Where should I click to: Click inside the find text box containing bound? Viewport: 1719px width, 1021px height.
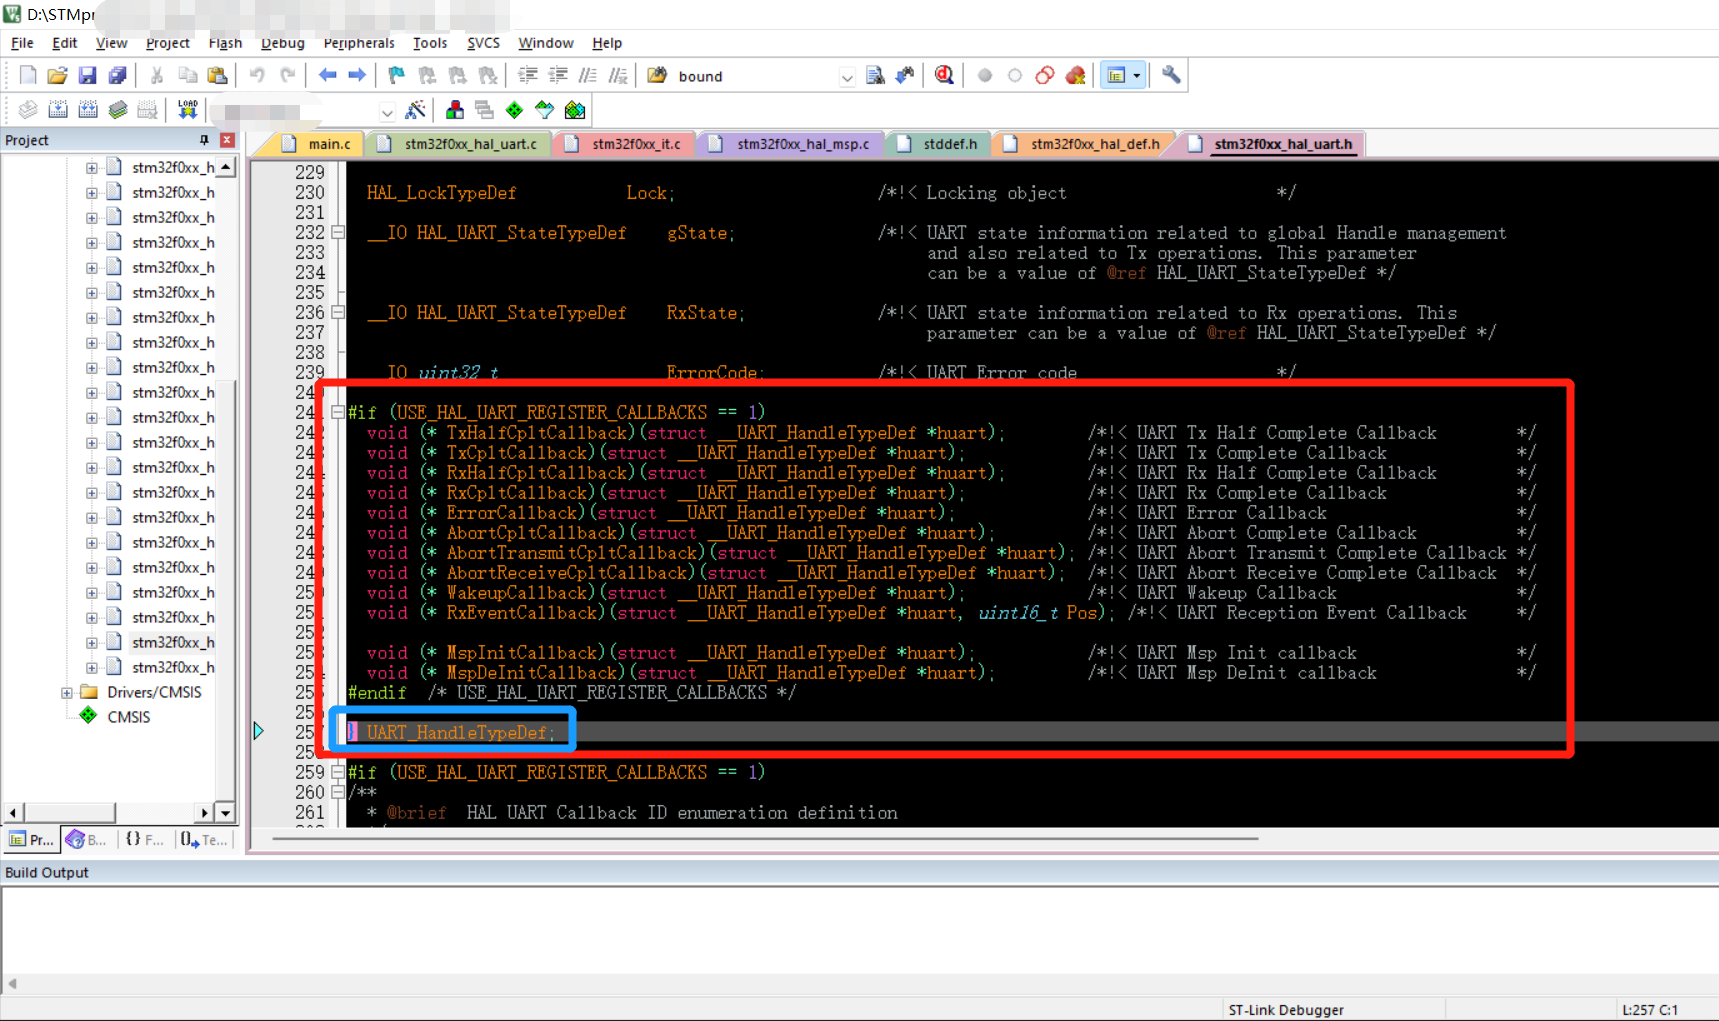[x=755, y=77]
